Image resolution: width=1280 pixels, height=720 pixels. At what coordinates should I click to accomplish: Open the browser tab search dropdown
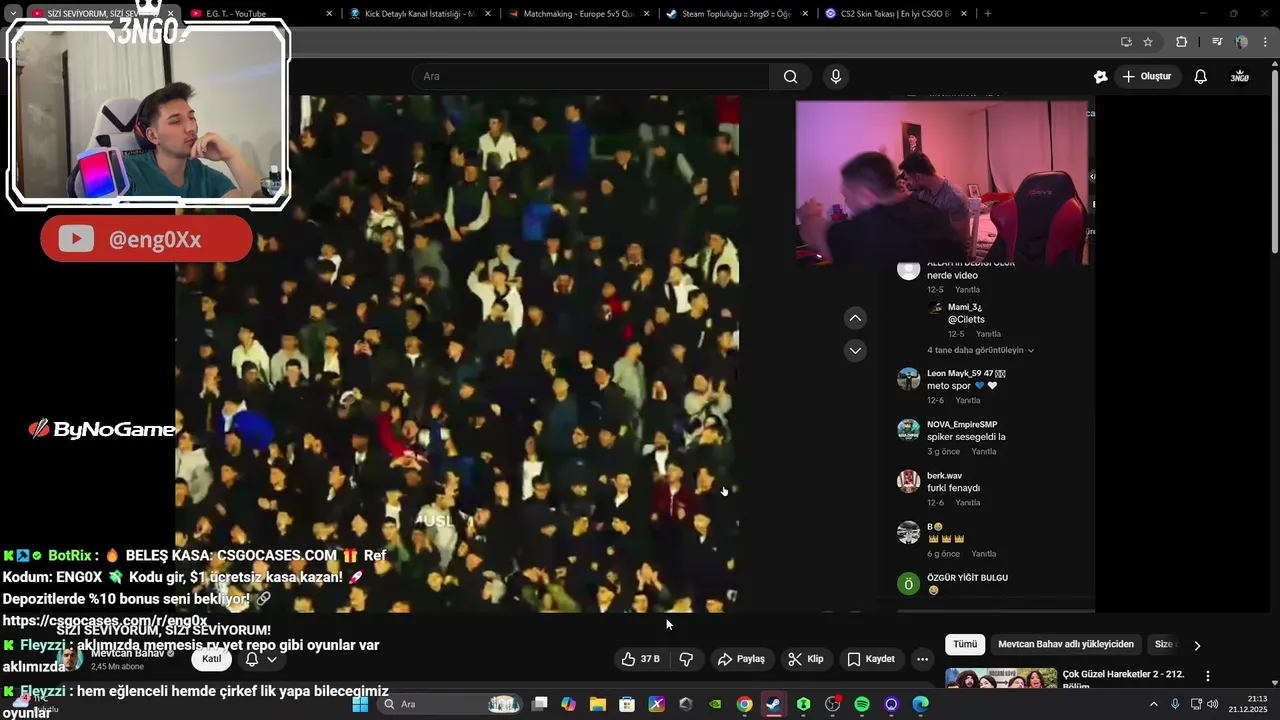(13, 14)
